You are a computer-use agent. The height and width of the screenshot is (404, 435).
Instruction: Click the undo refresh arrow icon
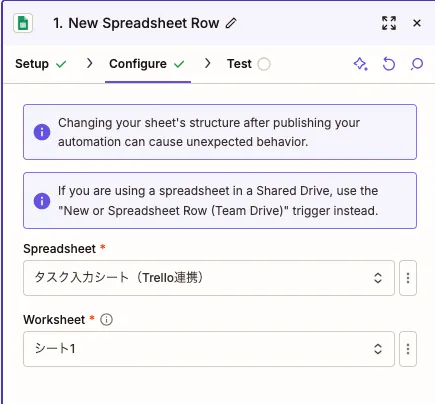pyautogui.click(x=389, y=64)
